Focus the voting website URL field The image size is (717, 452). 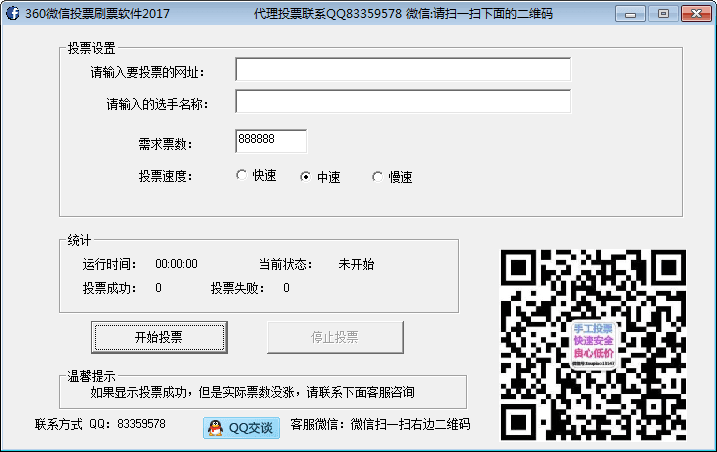coord(403,70)
